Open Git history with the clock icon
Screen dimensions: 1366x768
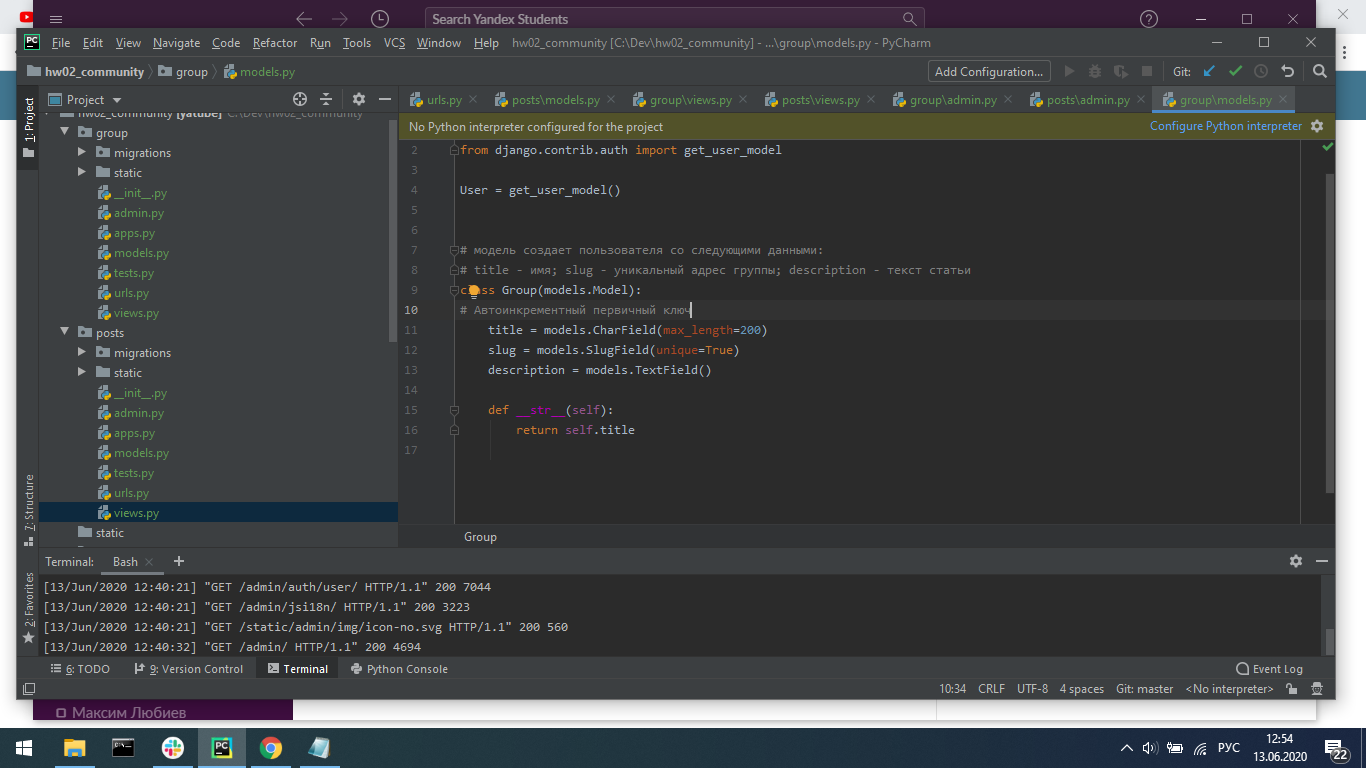(x=1261, y=71)
